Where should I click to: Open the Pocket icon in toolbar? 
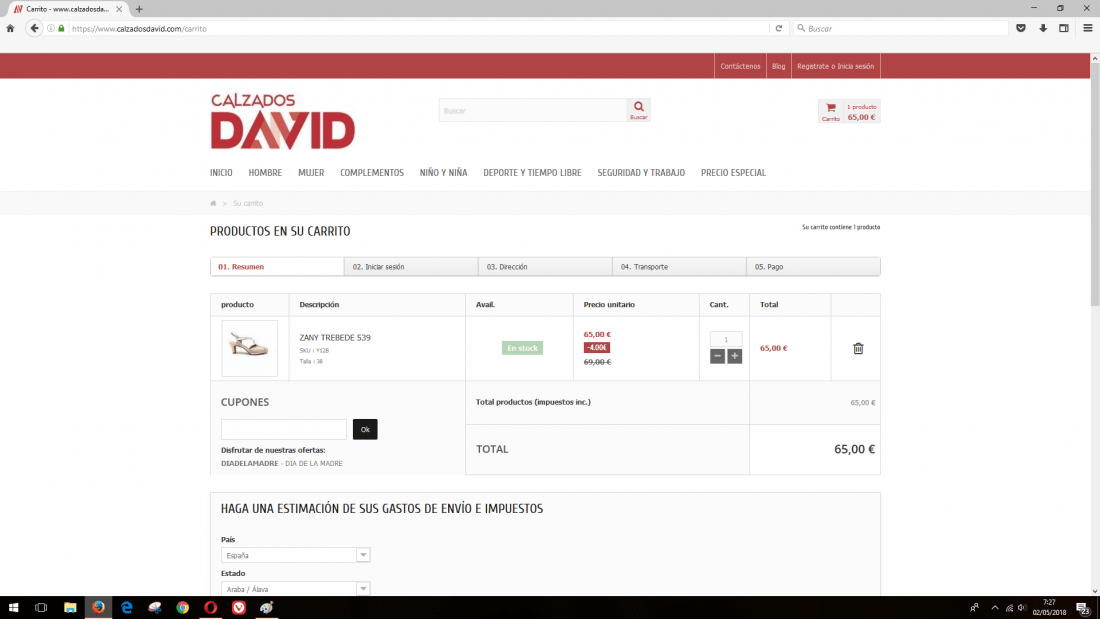(x=1021, y=29)
